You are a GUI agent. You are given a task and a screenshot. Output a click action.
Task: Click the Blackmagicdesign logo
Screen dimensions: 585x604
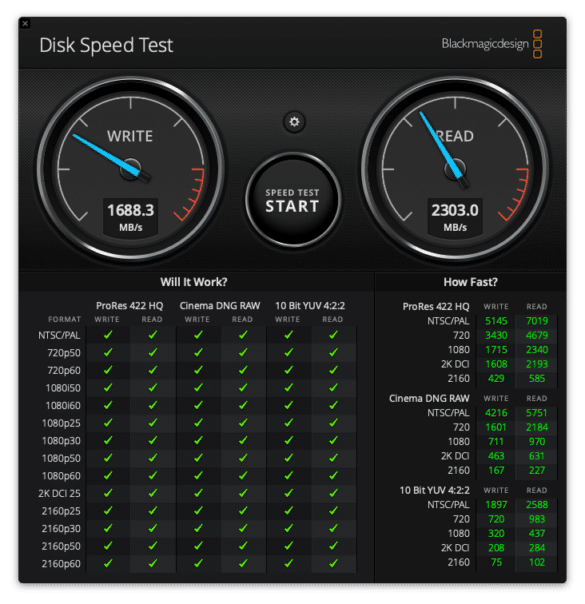tap(492, 44)
